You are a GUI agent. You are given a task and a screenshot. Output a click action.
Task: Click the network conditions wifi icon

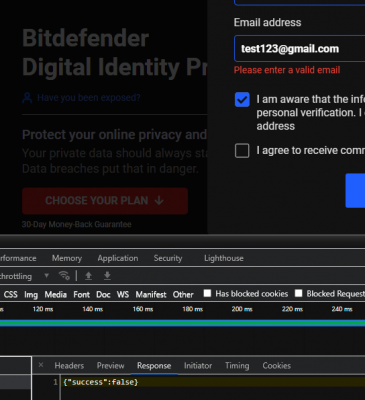tap(64, 276)
